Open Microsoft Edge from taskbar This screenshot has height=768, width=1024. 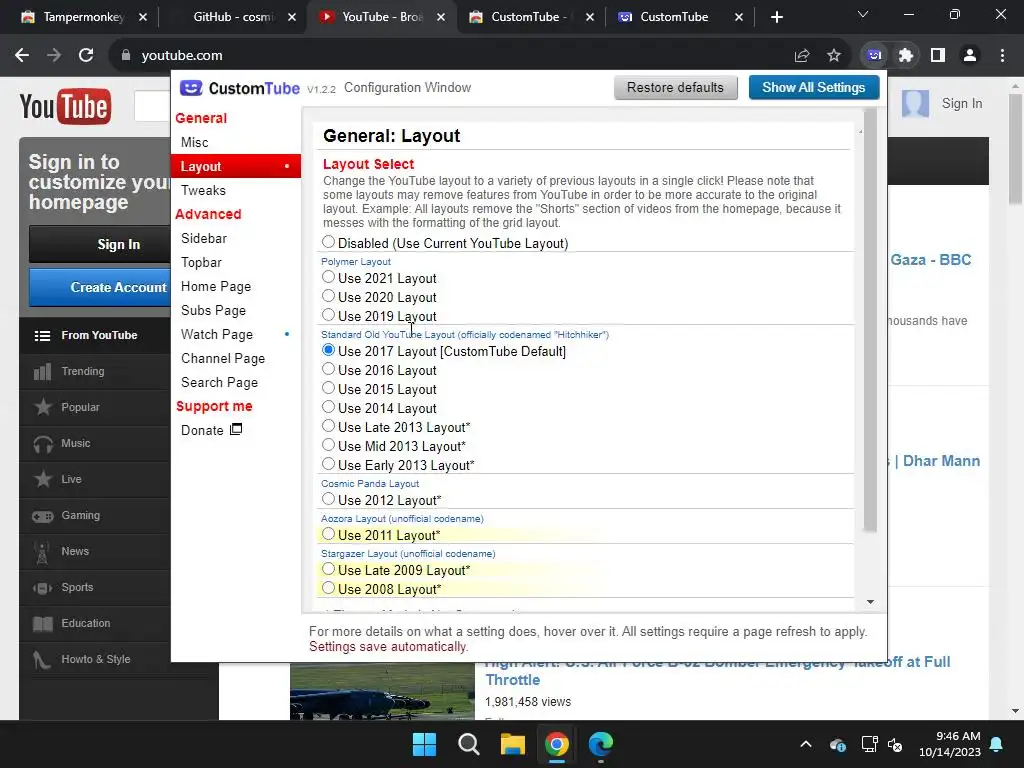pyautogui.click(x=601, y=744)
